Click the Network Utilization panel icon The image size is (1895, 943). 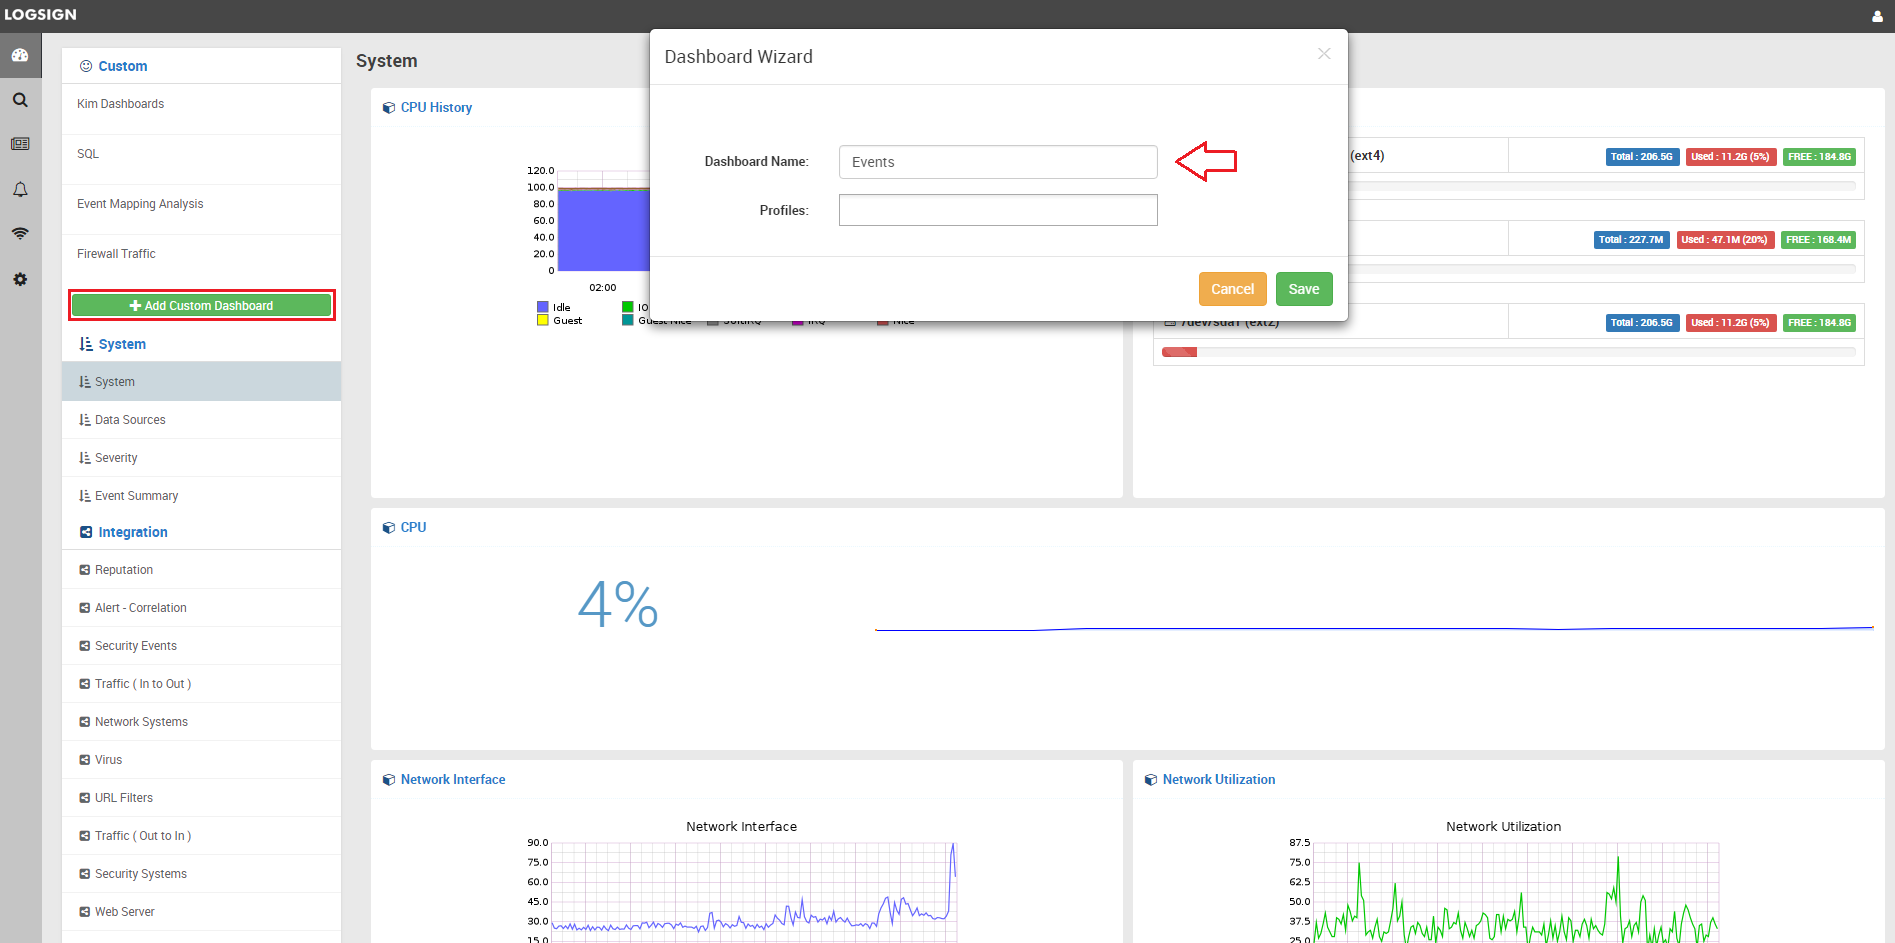(x=1150, y=779)
